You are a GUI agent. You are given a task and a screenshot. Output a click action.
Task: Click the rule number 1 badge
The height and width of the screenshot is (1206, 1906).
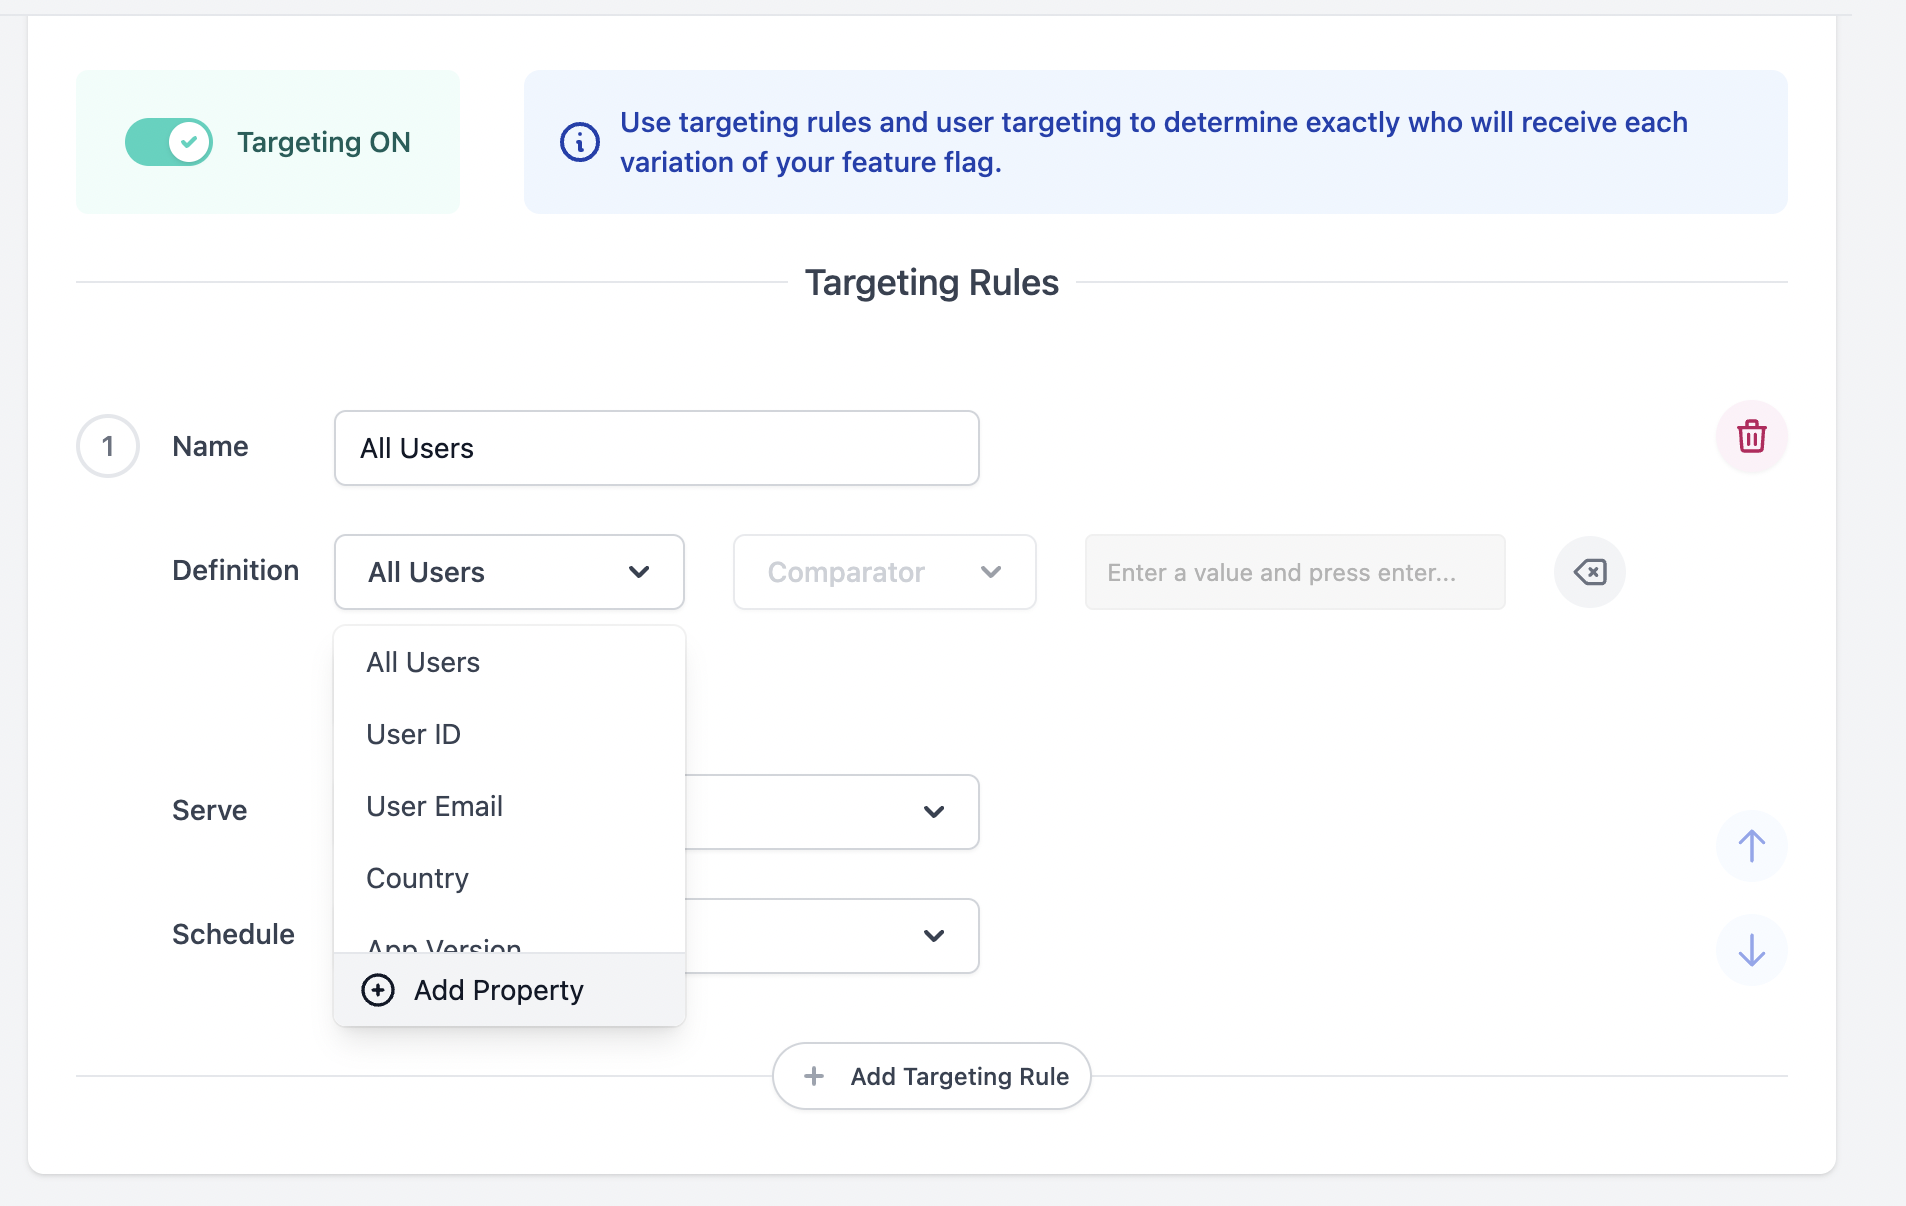click(x=108, y=446)
